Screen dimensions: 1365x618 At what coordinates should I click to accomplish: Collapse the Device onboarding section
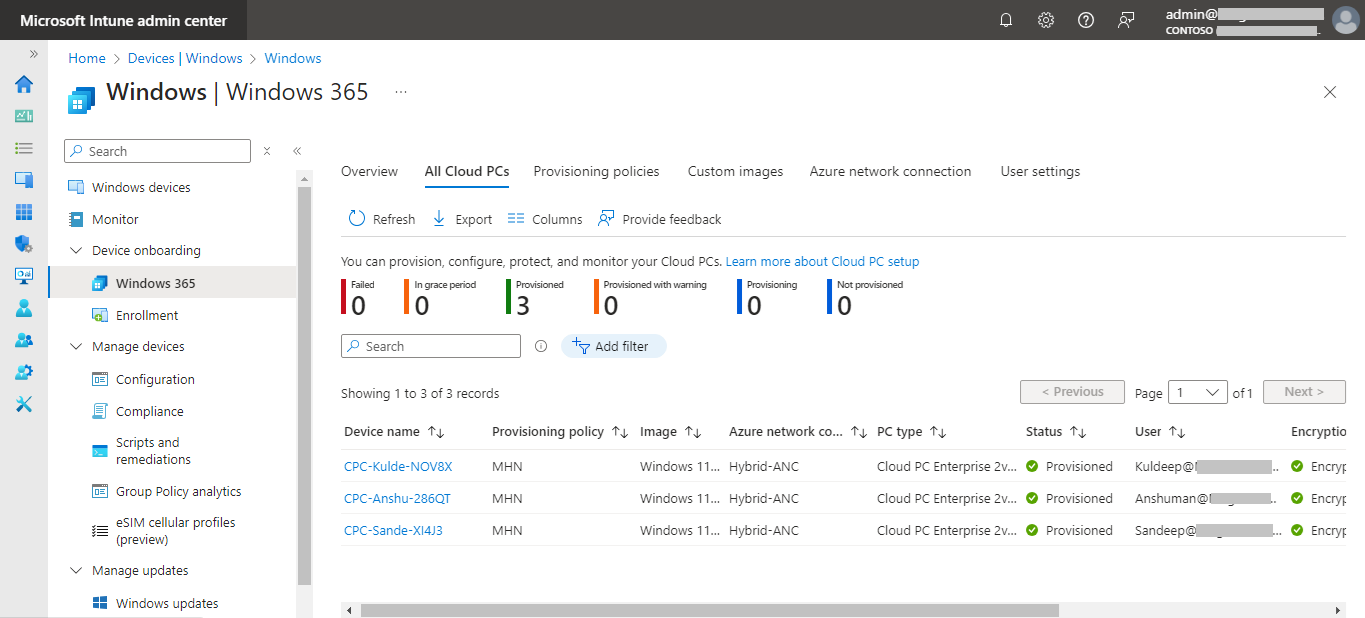coord(76,251)
